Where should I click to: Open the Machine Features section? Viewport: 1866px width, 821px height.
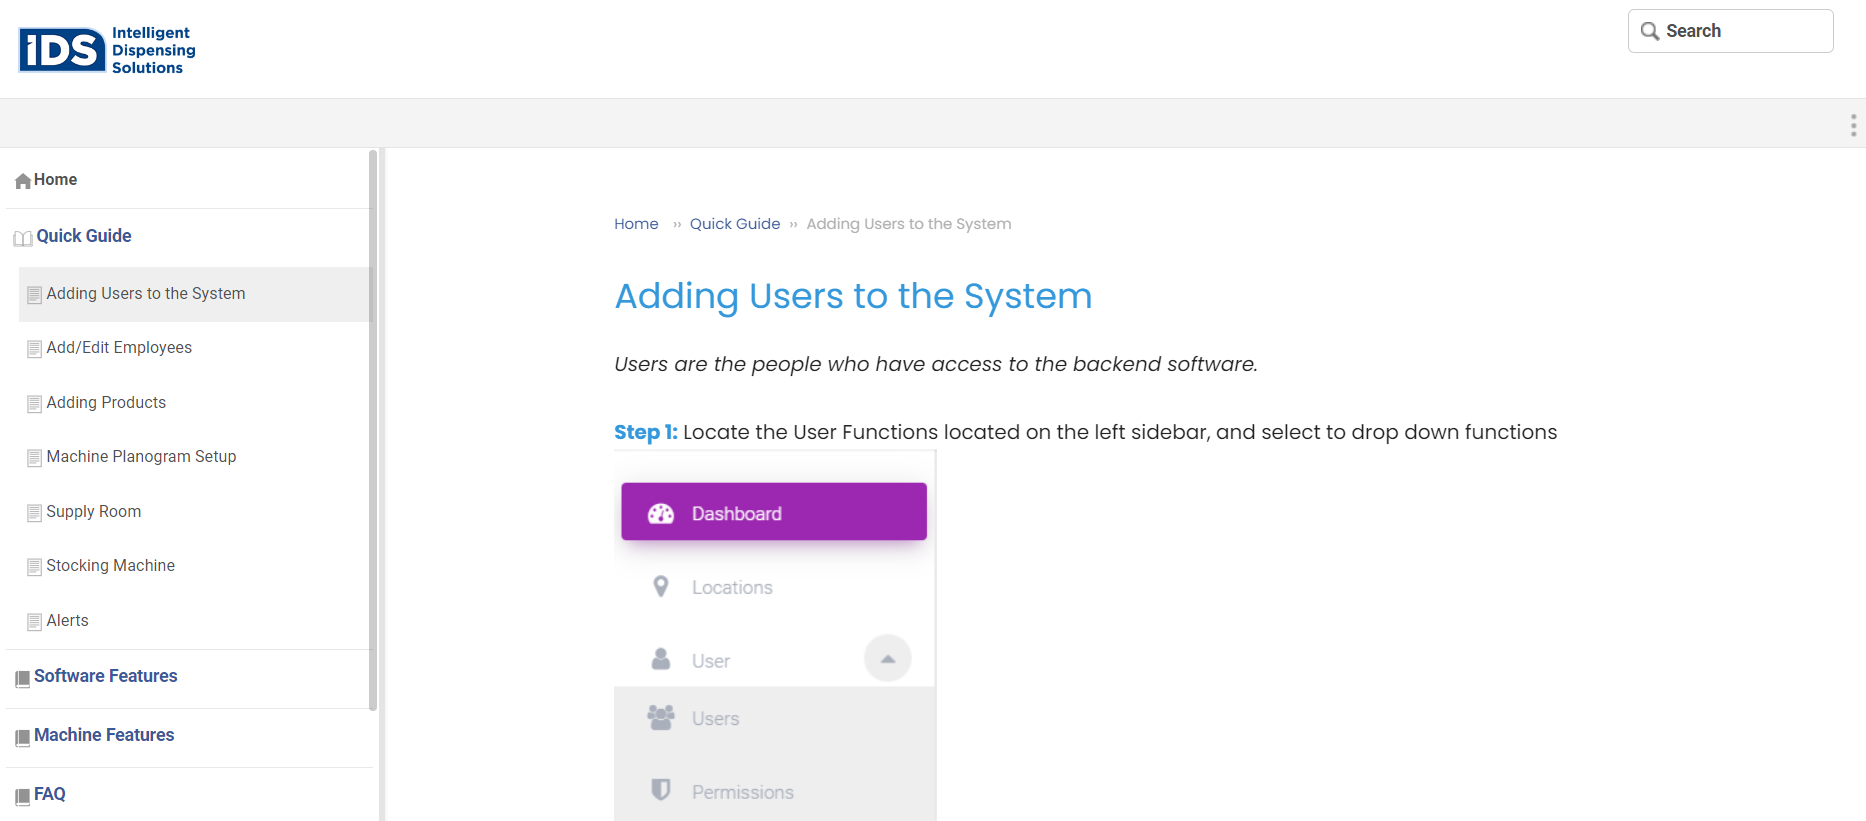(104, 735)
